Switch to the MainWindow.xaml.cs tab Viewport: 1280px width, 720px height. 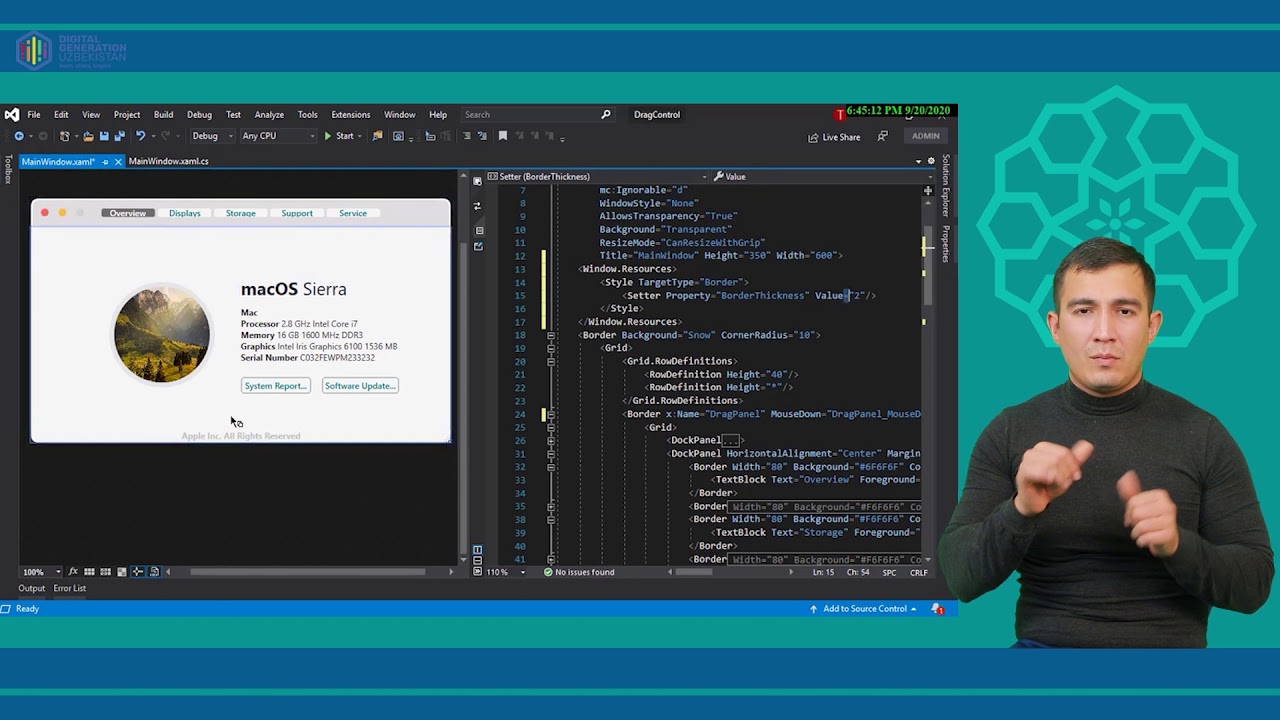[x=168, y=161]
